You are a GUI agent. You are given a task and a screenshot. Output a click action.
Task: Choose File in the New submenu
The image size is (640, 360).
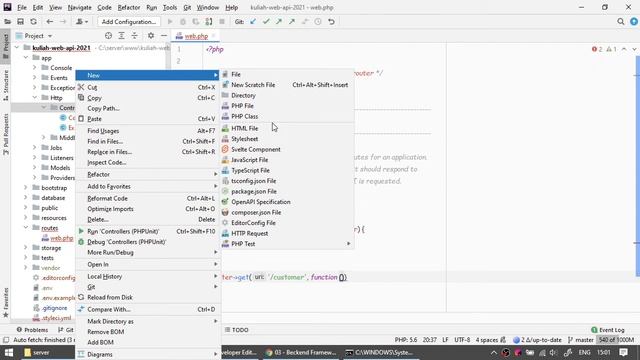tap(236, 74)
